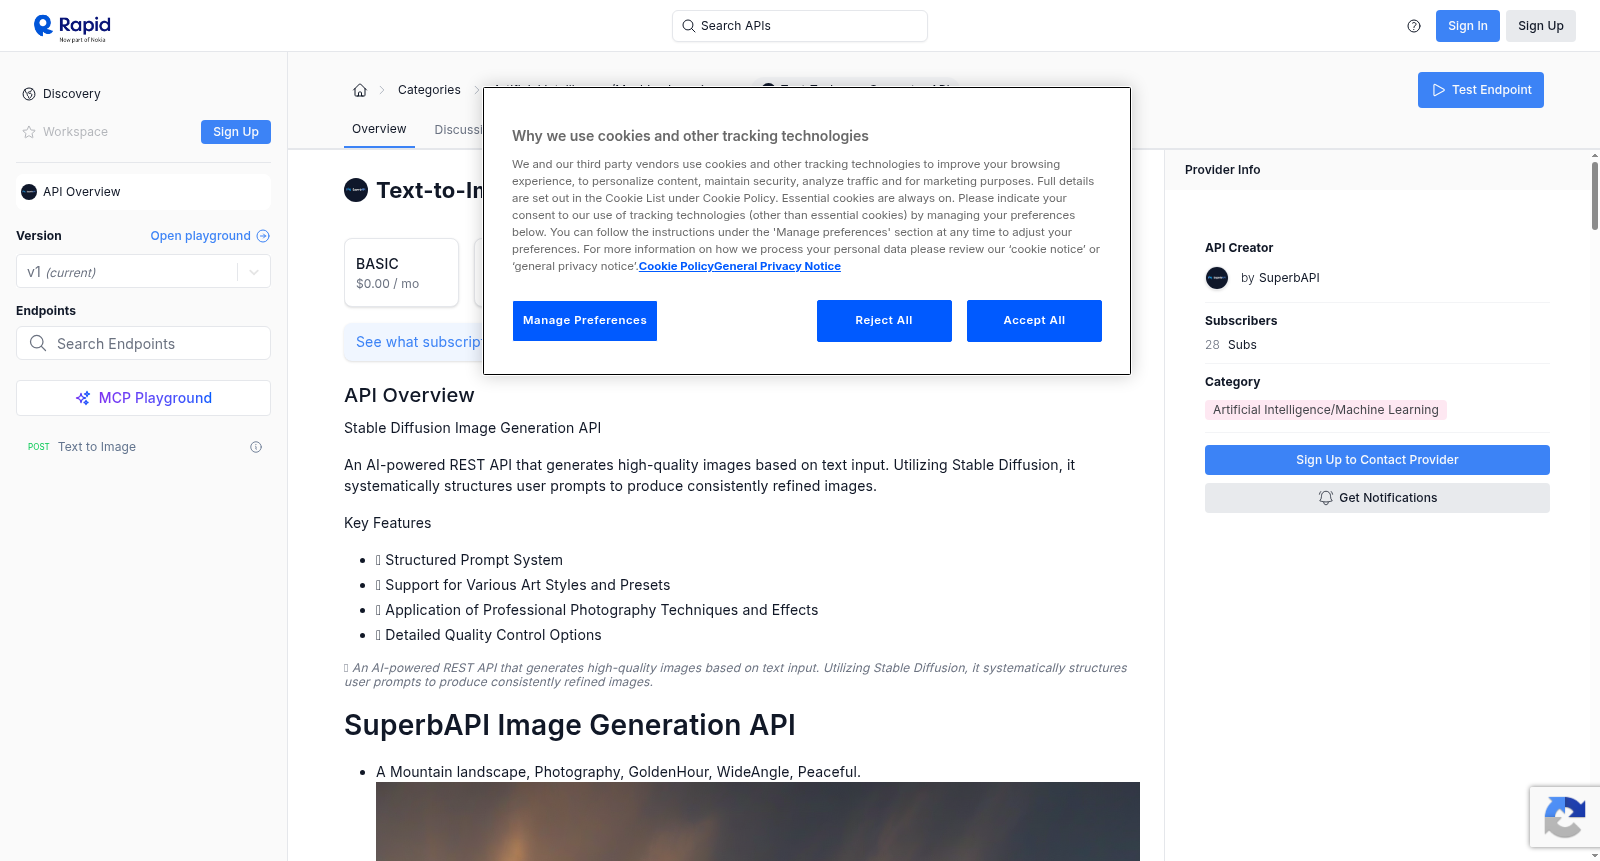Screen dimensions: 1600x861
Task: Expand the v1 (current) version dropdown
Action: 143,272
